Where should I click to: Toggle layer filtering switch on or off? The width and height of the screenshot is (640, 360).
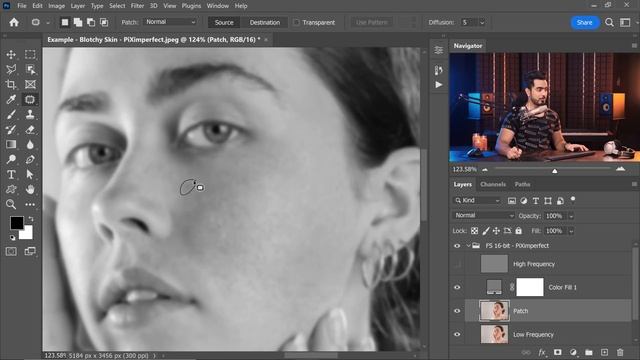[573, 199]
